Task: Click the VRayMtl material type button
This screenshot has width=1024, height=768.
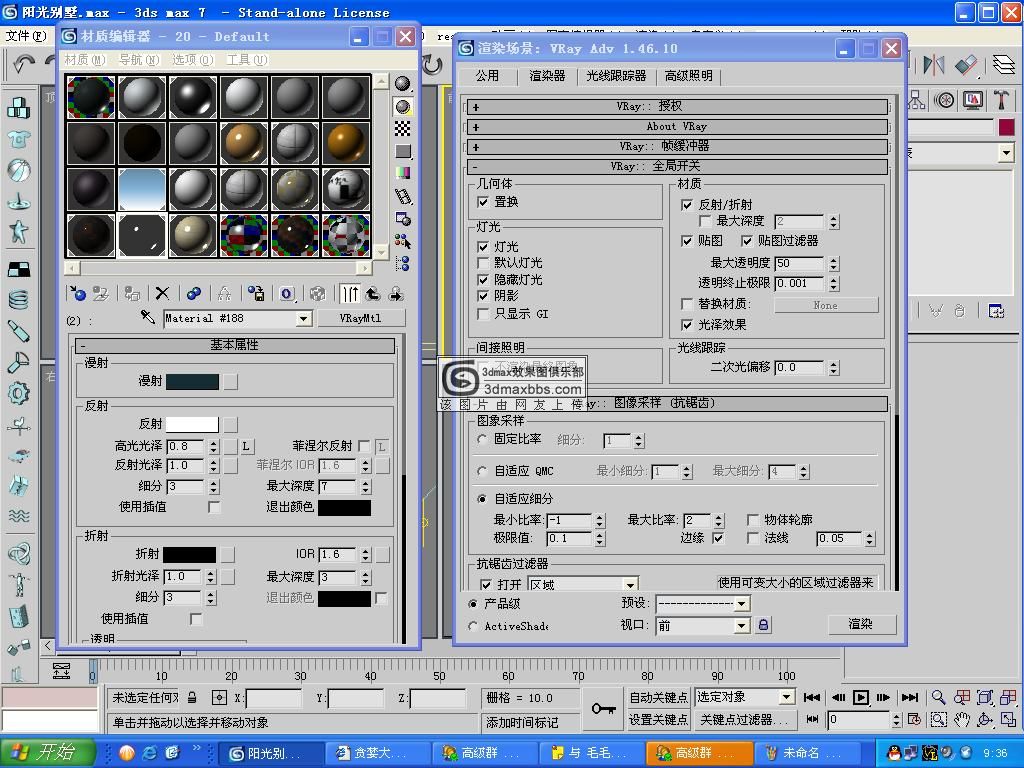Action: tap(359, 318)
